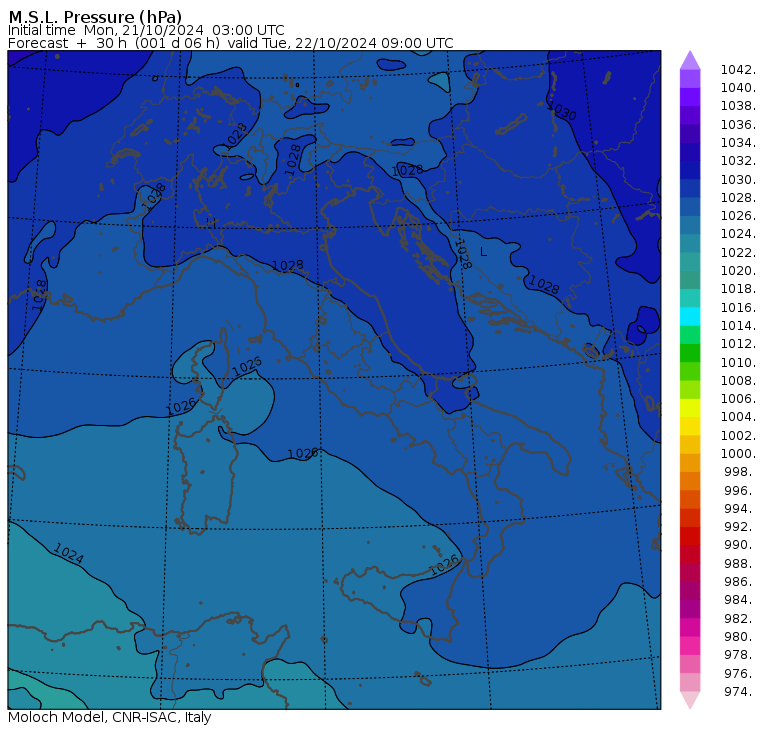This screenshot has height=731, width=760.
Task: Click the legend value "998."
Action: pyautogui.click(x=740, y=472)
